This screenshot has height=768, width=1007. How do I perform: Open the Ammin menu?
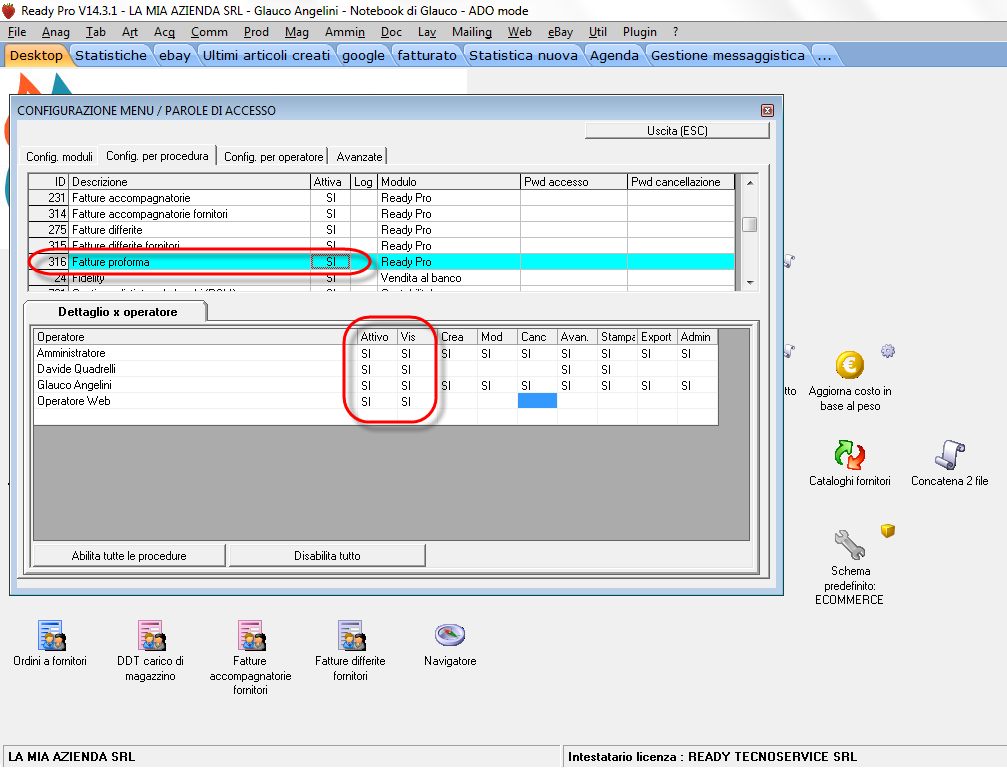(345, 31)
